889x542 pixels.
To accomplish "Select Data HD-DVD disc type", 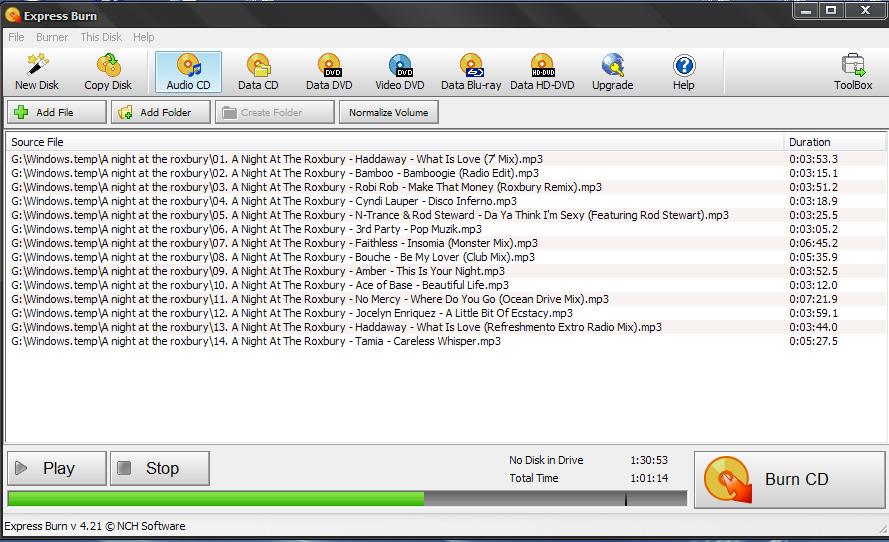I will (542, 73).
